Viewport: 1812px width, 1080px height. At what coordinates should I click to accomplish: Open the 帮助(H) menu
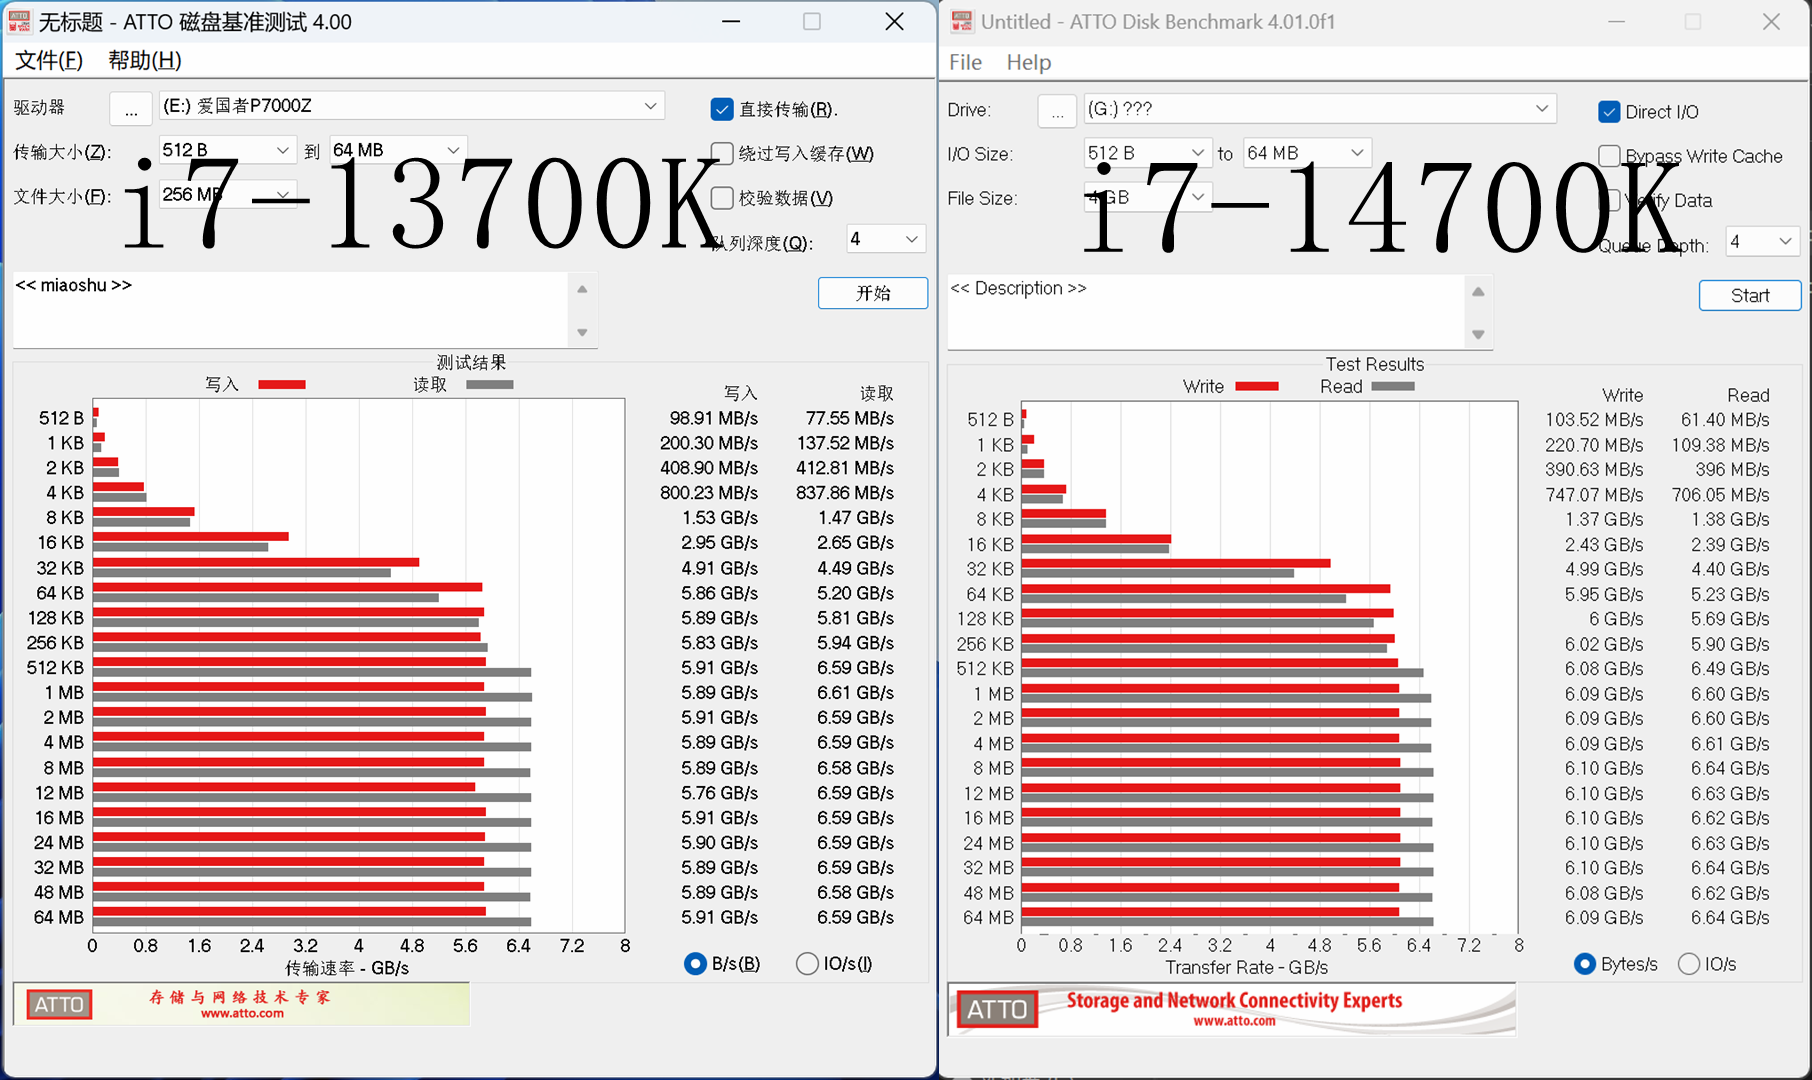145,60
